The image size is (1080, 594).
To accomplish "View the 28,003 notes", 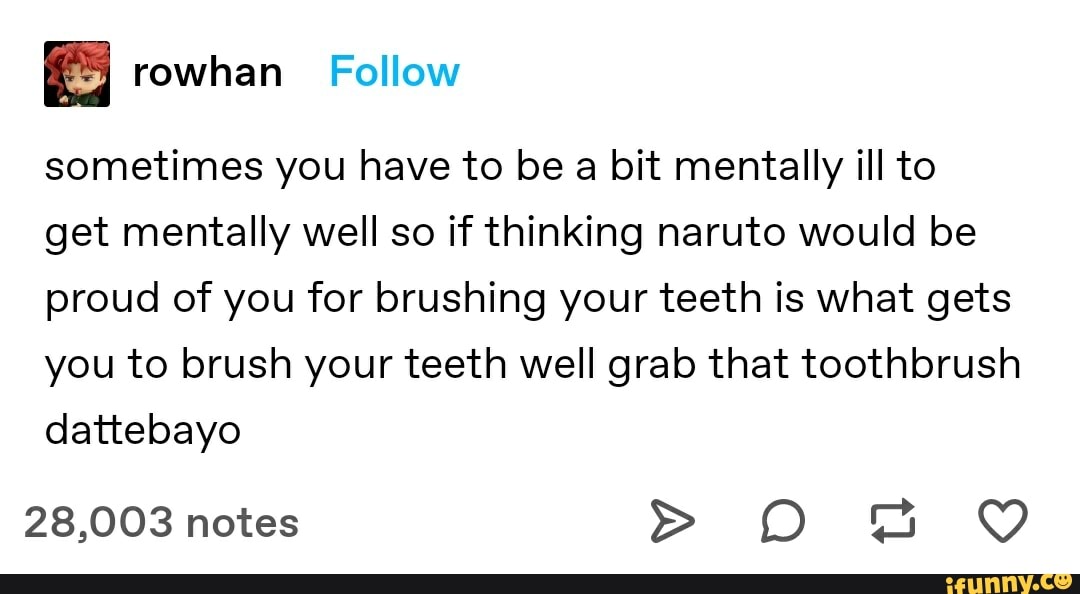I will tap(162, 522).
